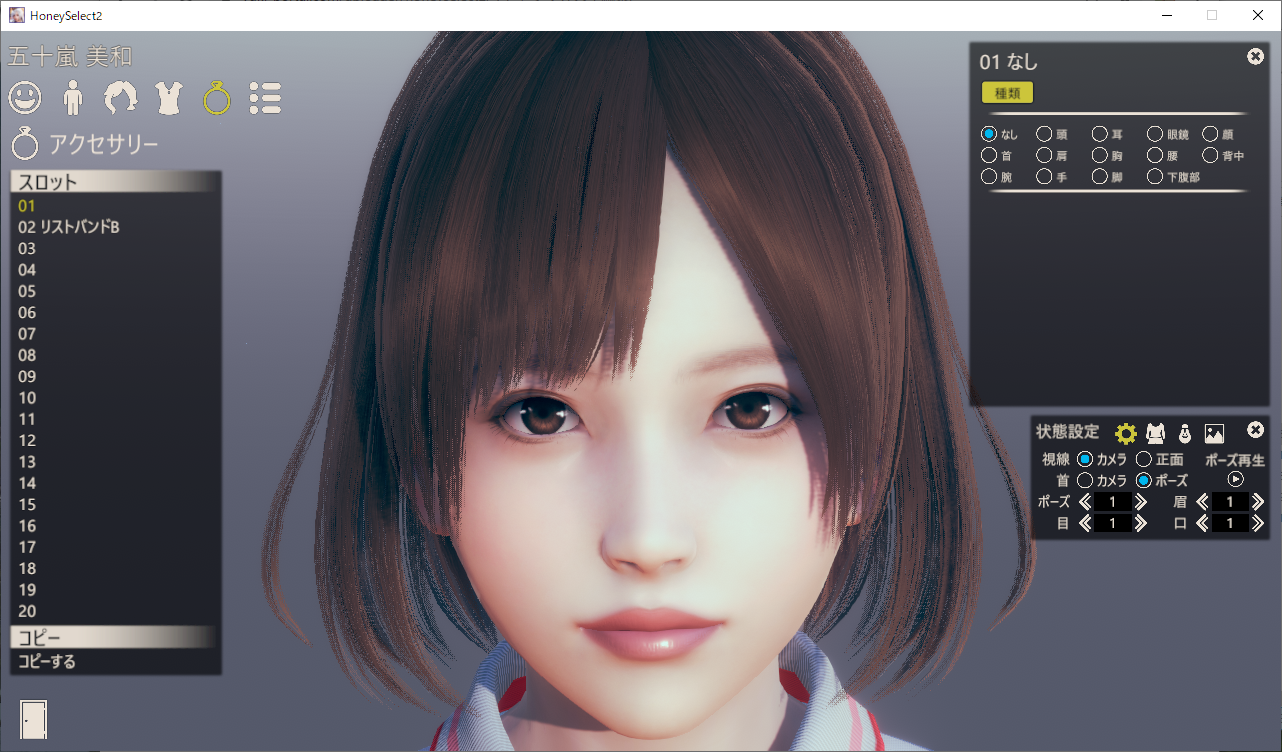Open the list options category icon
Image resolution: width=1282 pixels, height=752 pixels.
[x=265, y=98]
